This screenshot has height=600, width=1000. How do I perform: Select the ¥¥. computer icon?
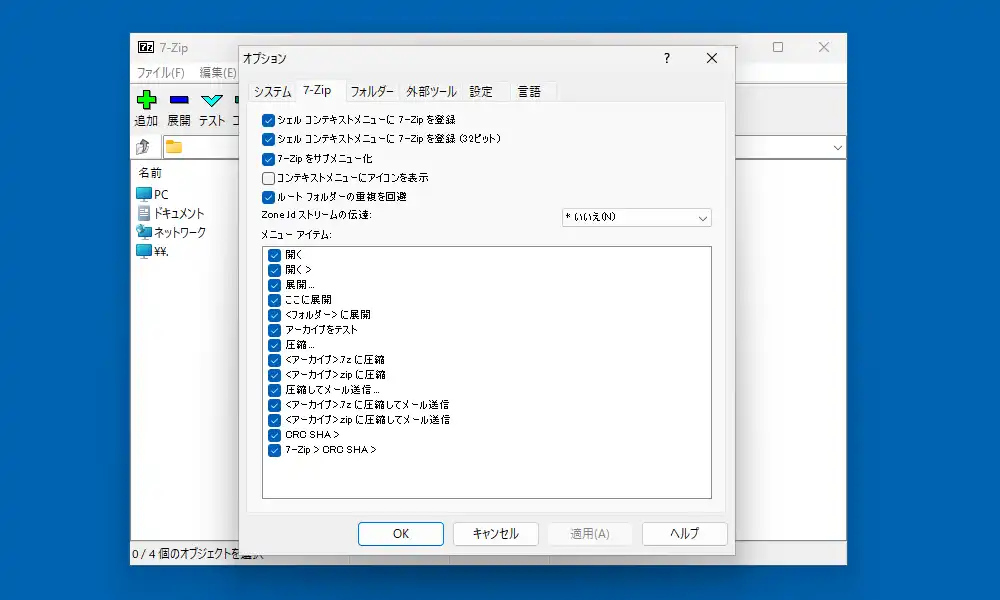tap(144, 251)
